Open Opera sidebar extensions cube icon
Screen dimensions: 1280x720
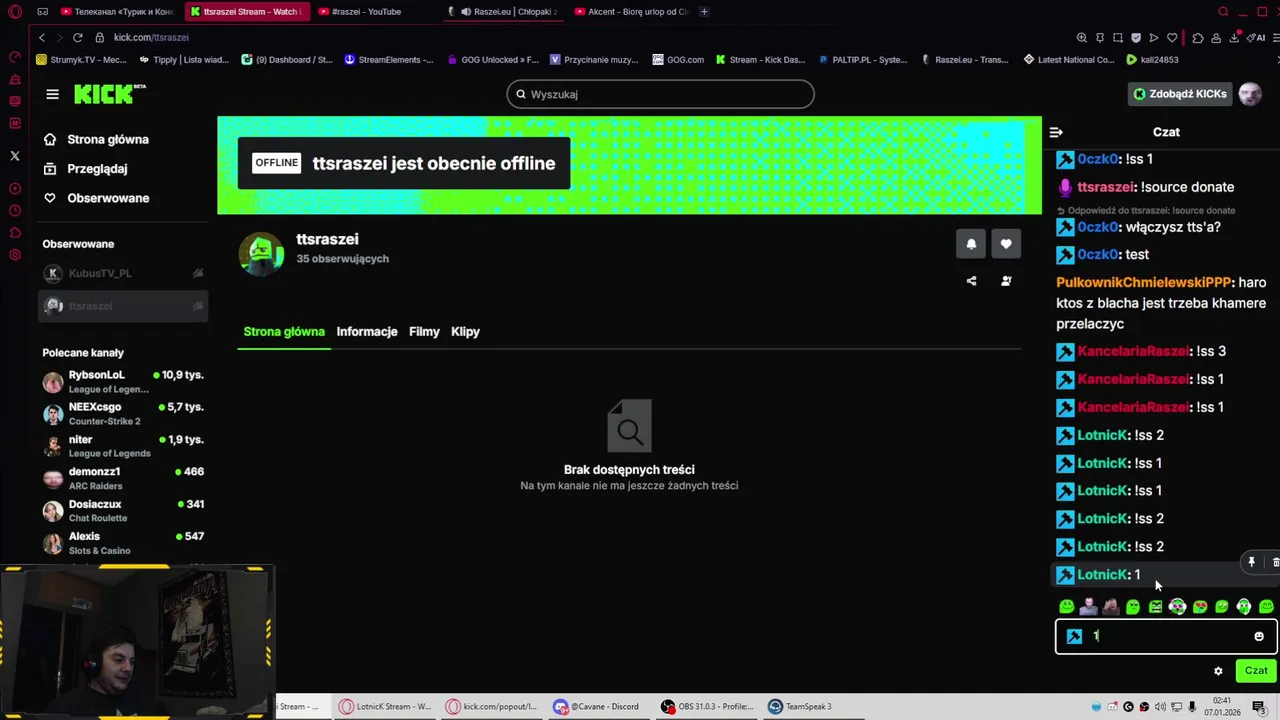point(15,233)
